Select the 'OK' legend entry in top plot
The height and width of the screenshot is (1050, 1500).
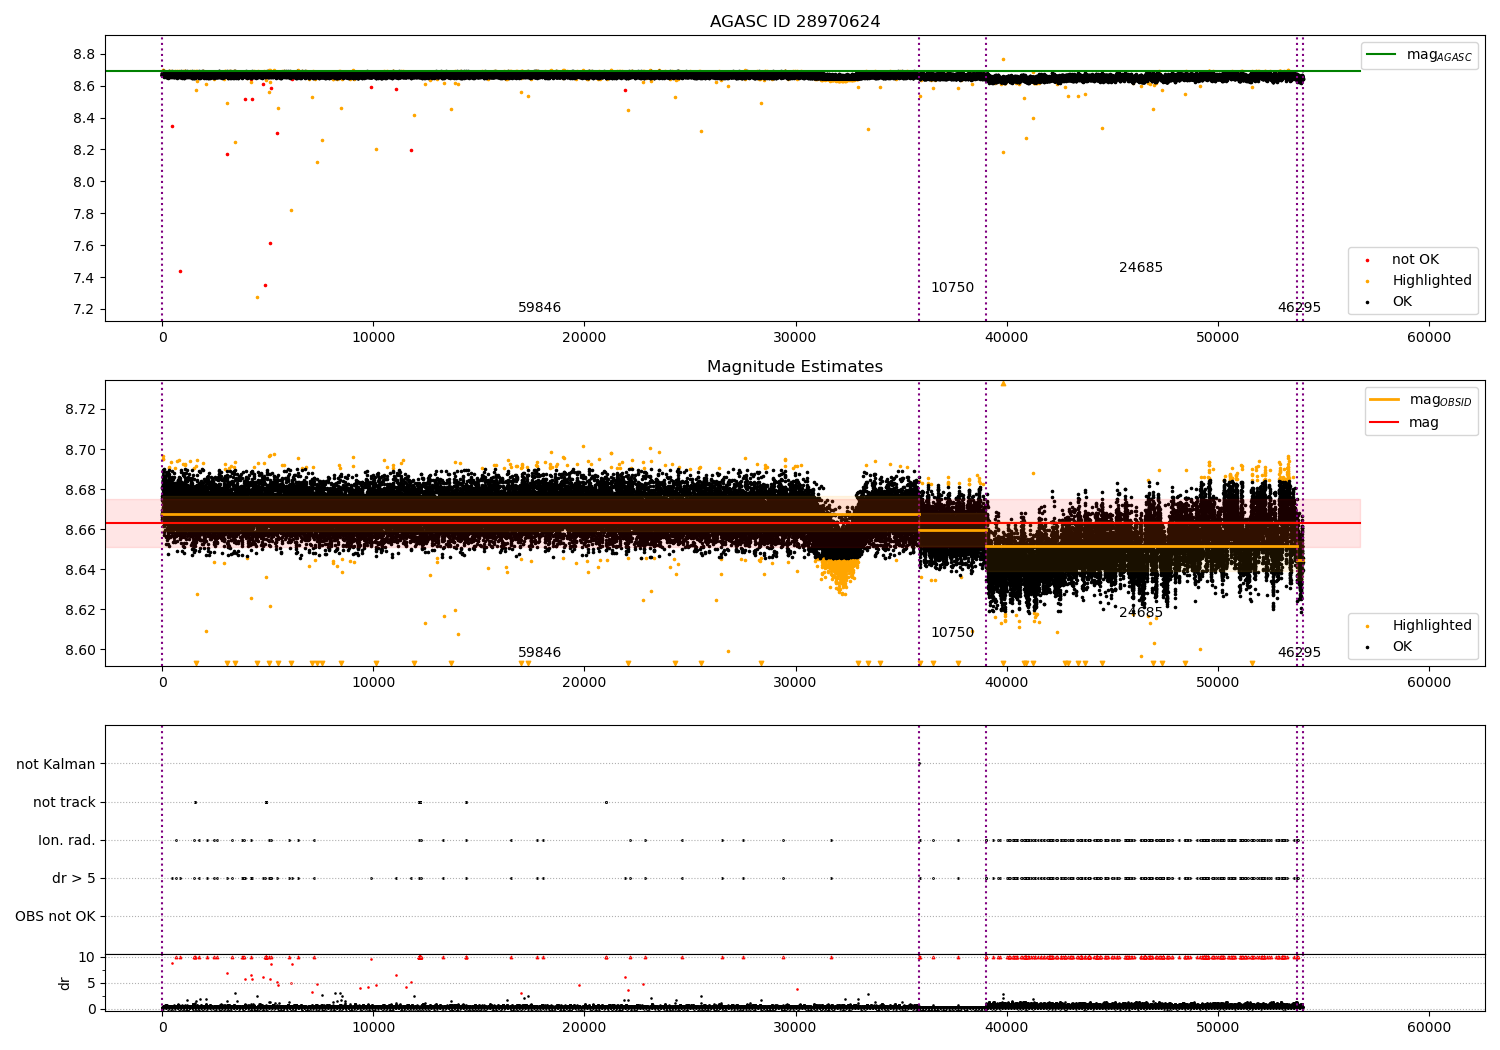pyautogui.click(x=1402, y=302)
